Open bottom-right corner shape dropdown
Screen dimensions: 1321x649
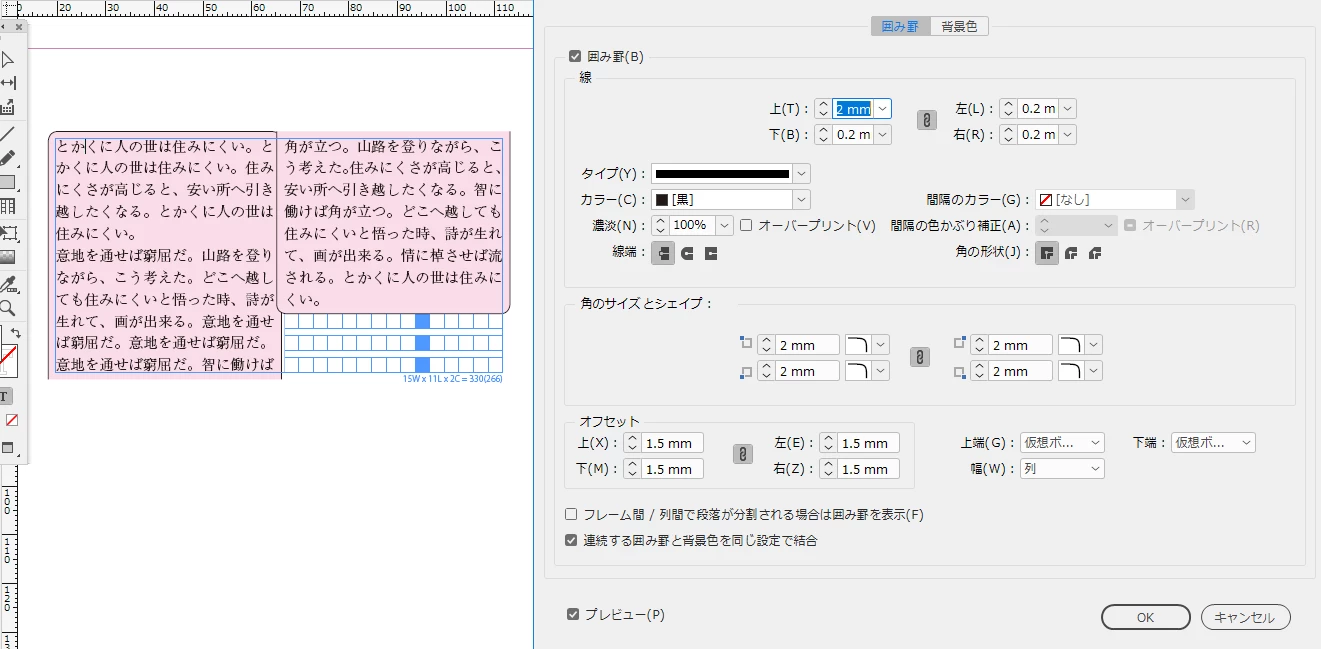1094,371
